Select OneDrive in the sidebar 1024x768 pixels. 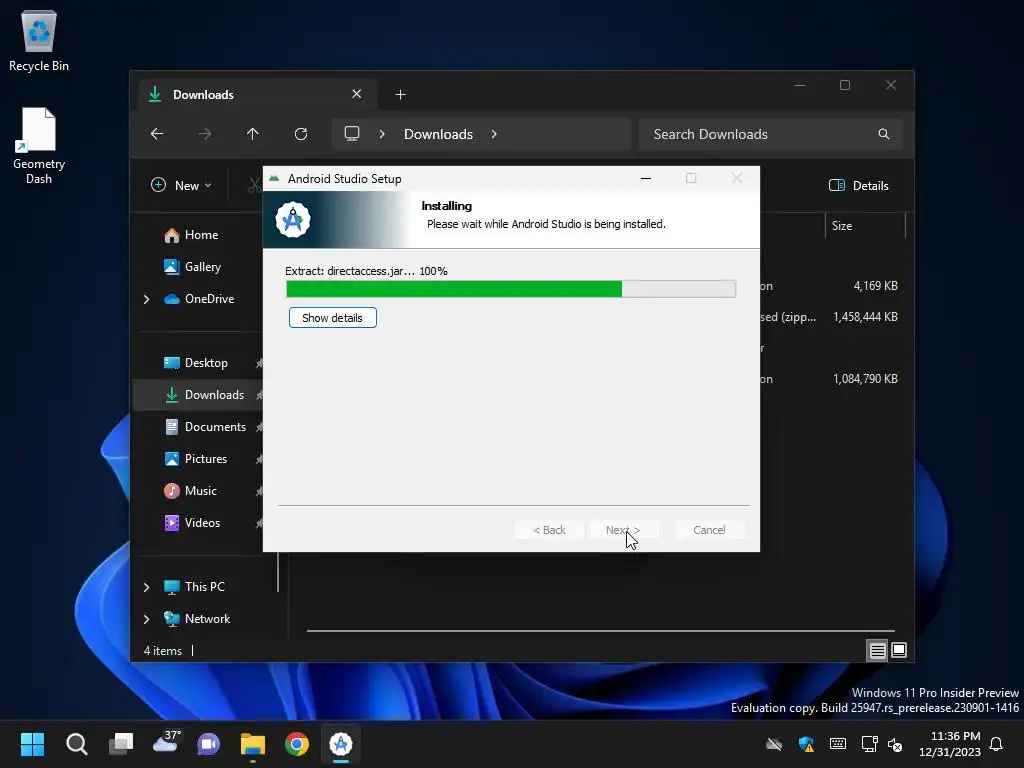click(199, 299)
